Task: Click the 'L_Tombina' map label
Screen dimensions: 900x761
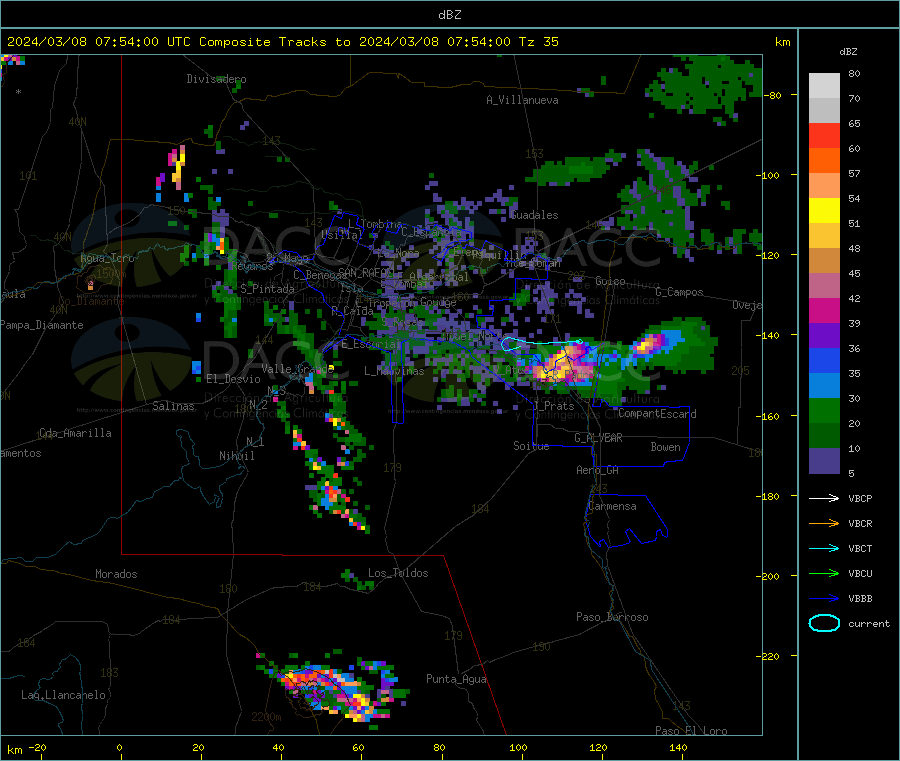Action: (375, 224)
